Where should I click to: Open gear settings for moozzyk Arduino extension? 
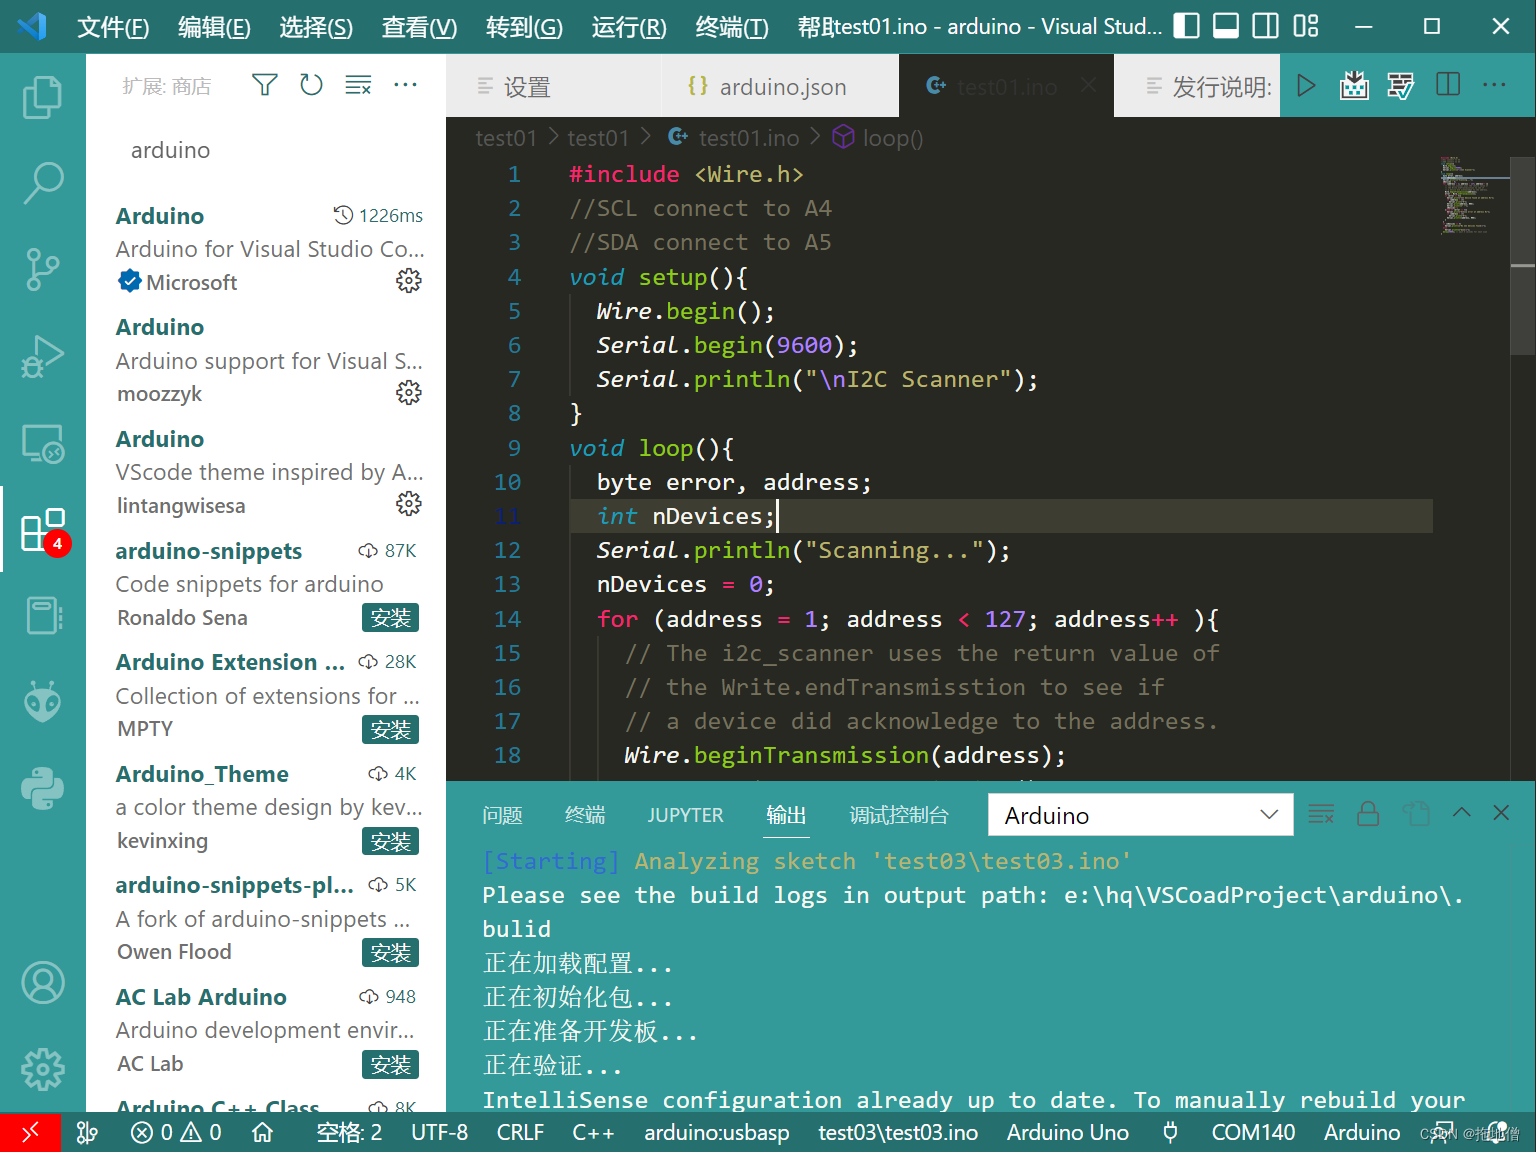click(x=408, y=393)
